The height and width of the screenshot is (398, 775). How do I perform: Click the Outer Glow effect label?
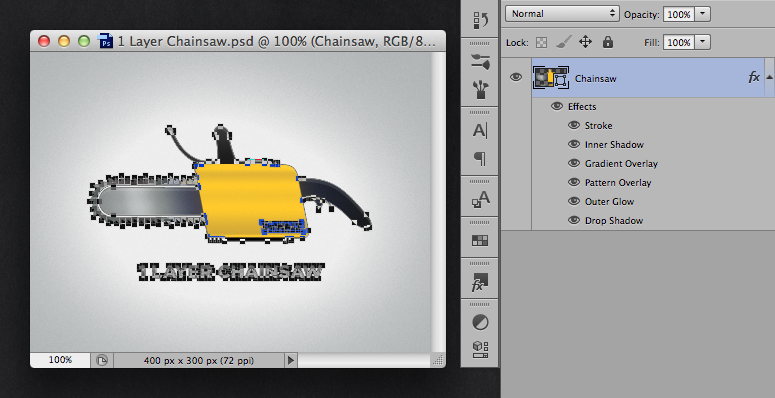[609, 202]
